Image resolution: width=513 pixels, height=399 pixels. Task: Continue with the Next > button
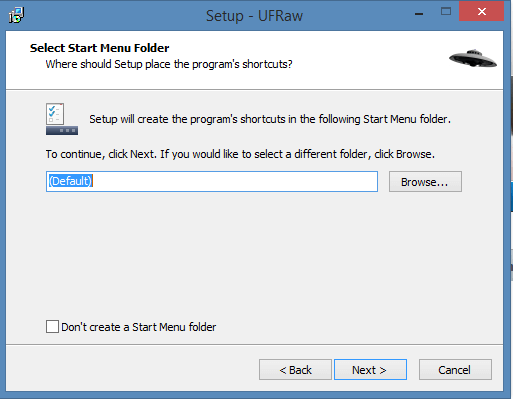[370, 370]
